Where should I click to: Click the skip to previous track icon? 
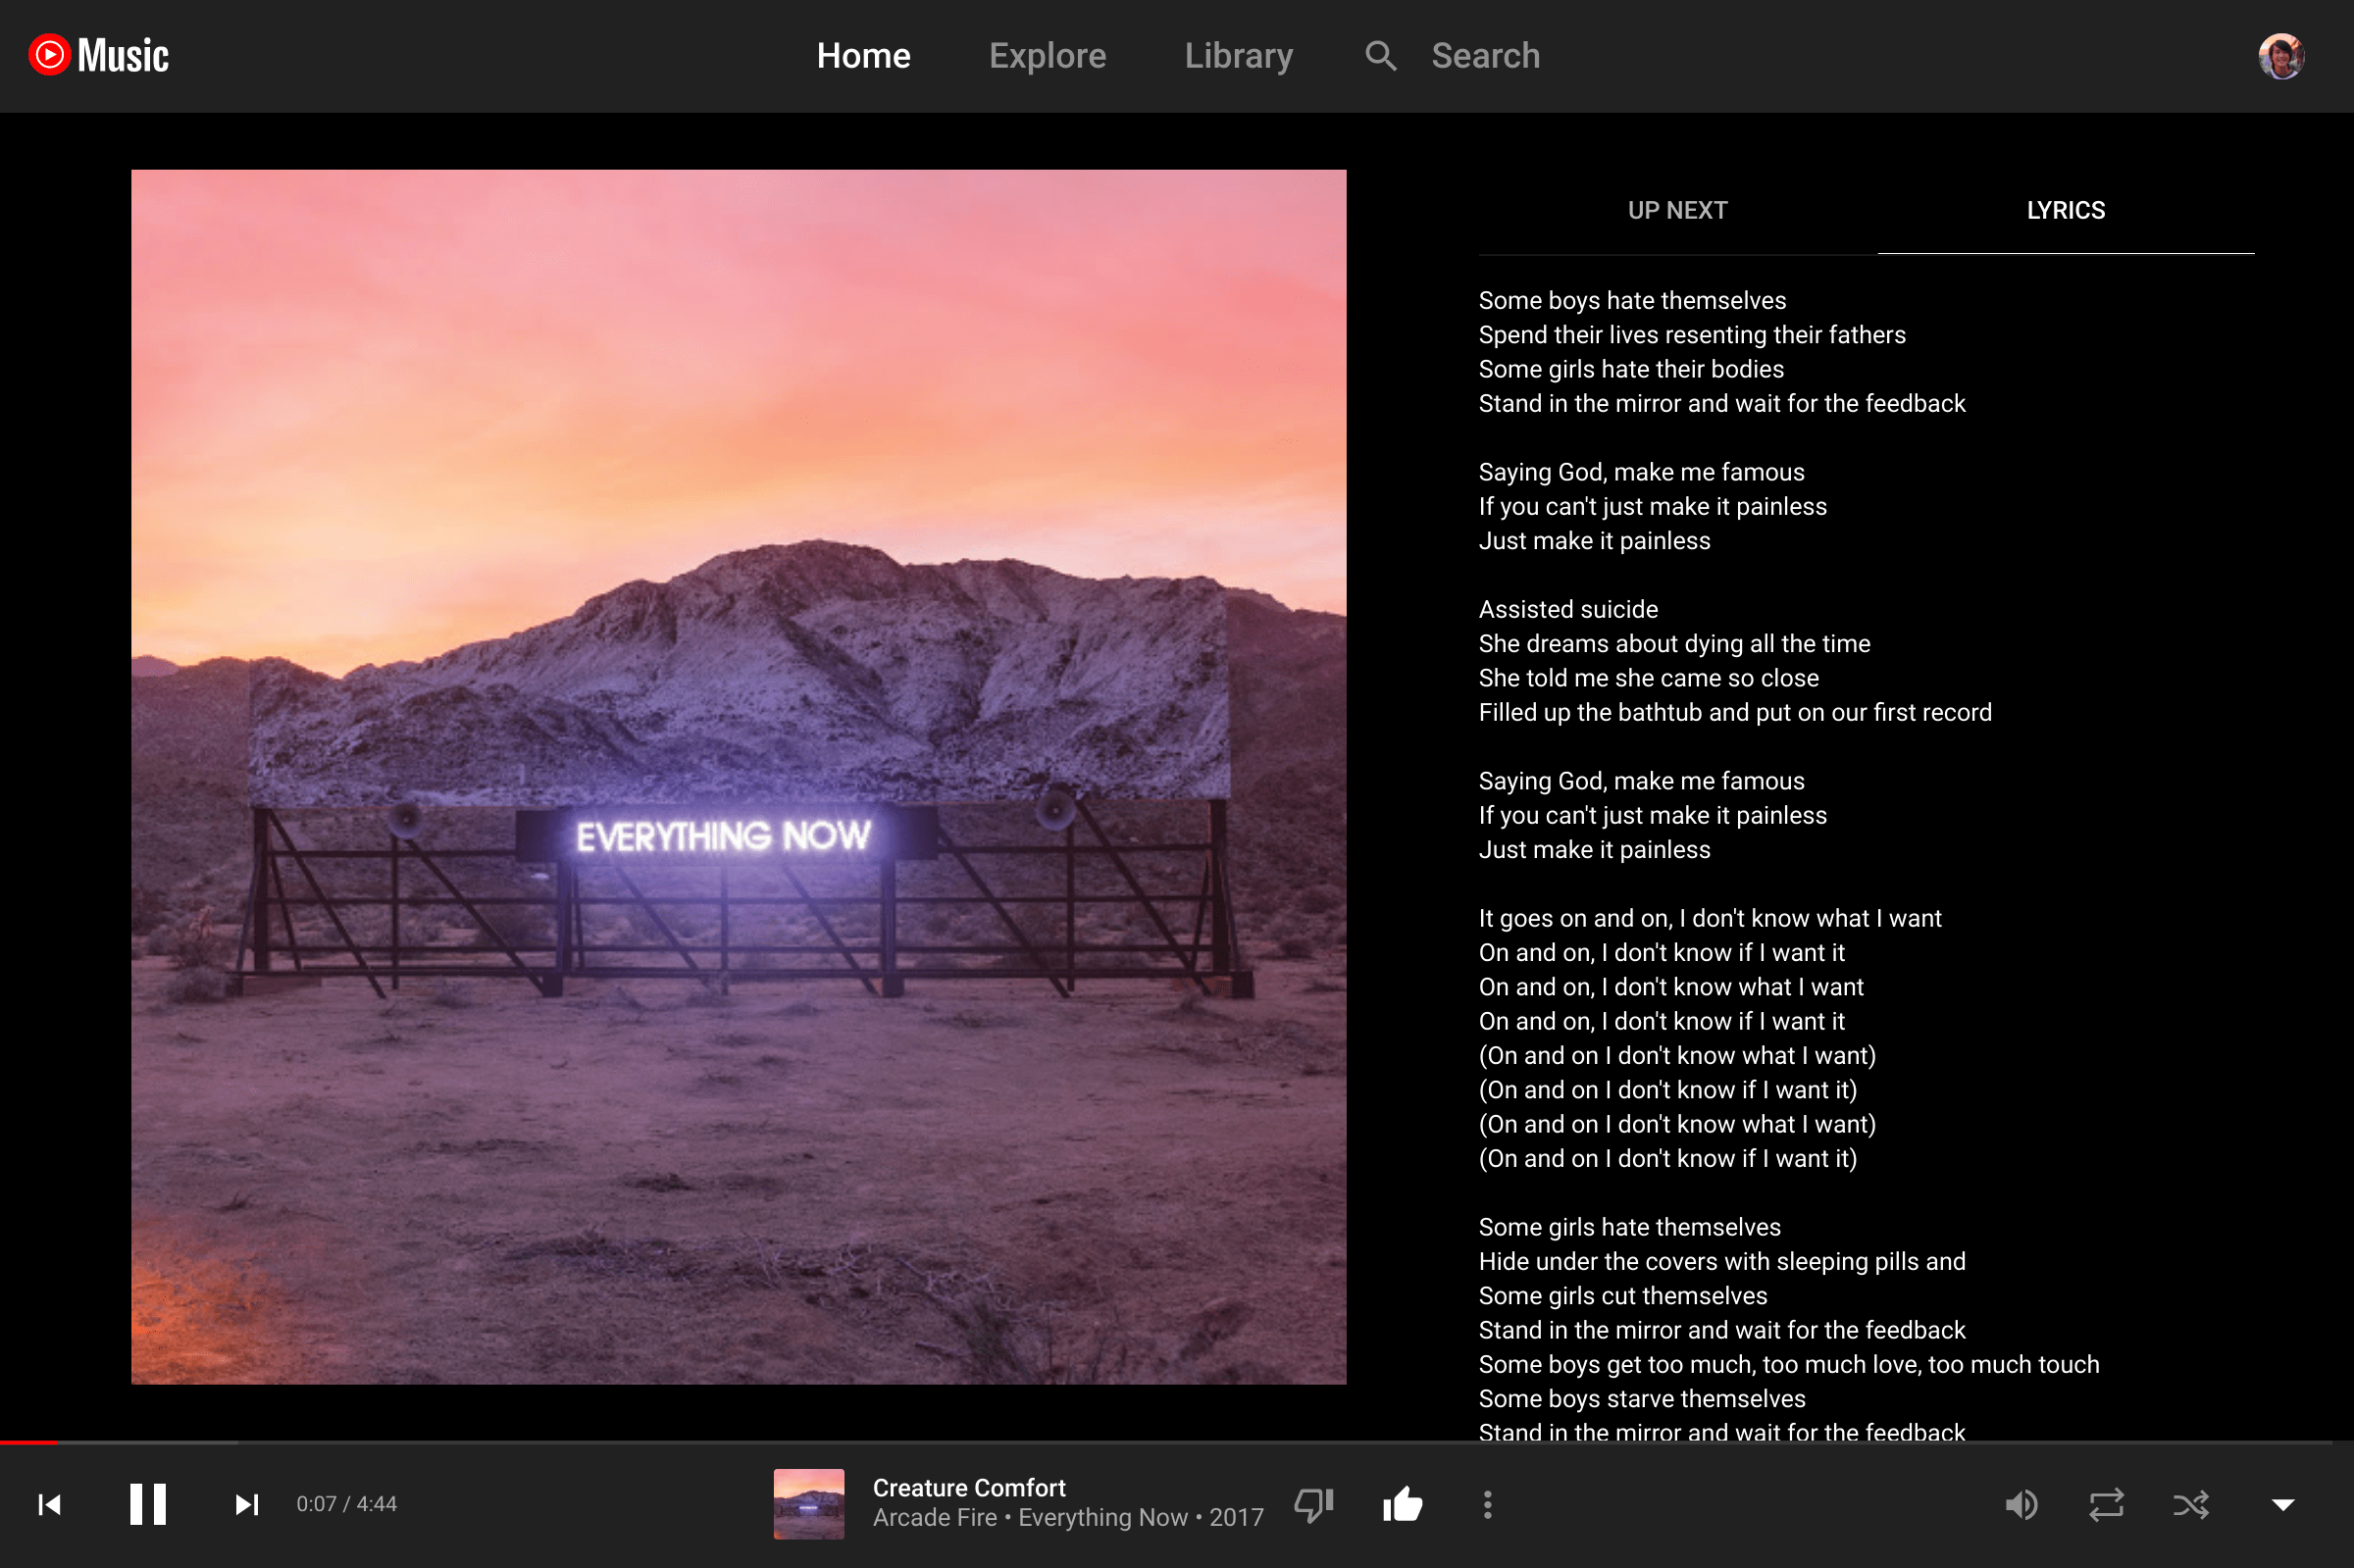[x=49, y=1503]
